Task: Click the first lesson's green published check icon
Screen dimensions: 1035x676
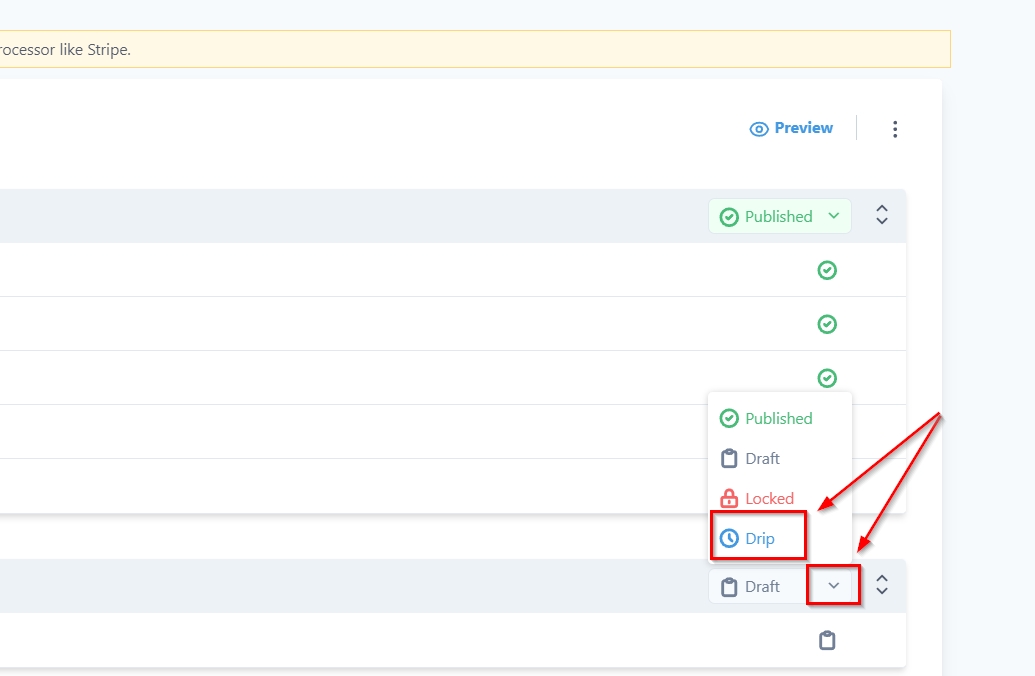Action: (826, 270)
